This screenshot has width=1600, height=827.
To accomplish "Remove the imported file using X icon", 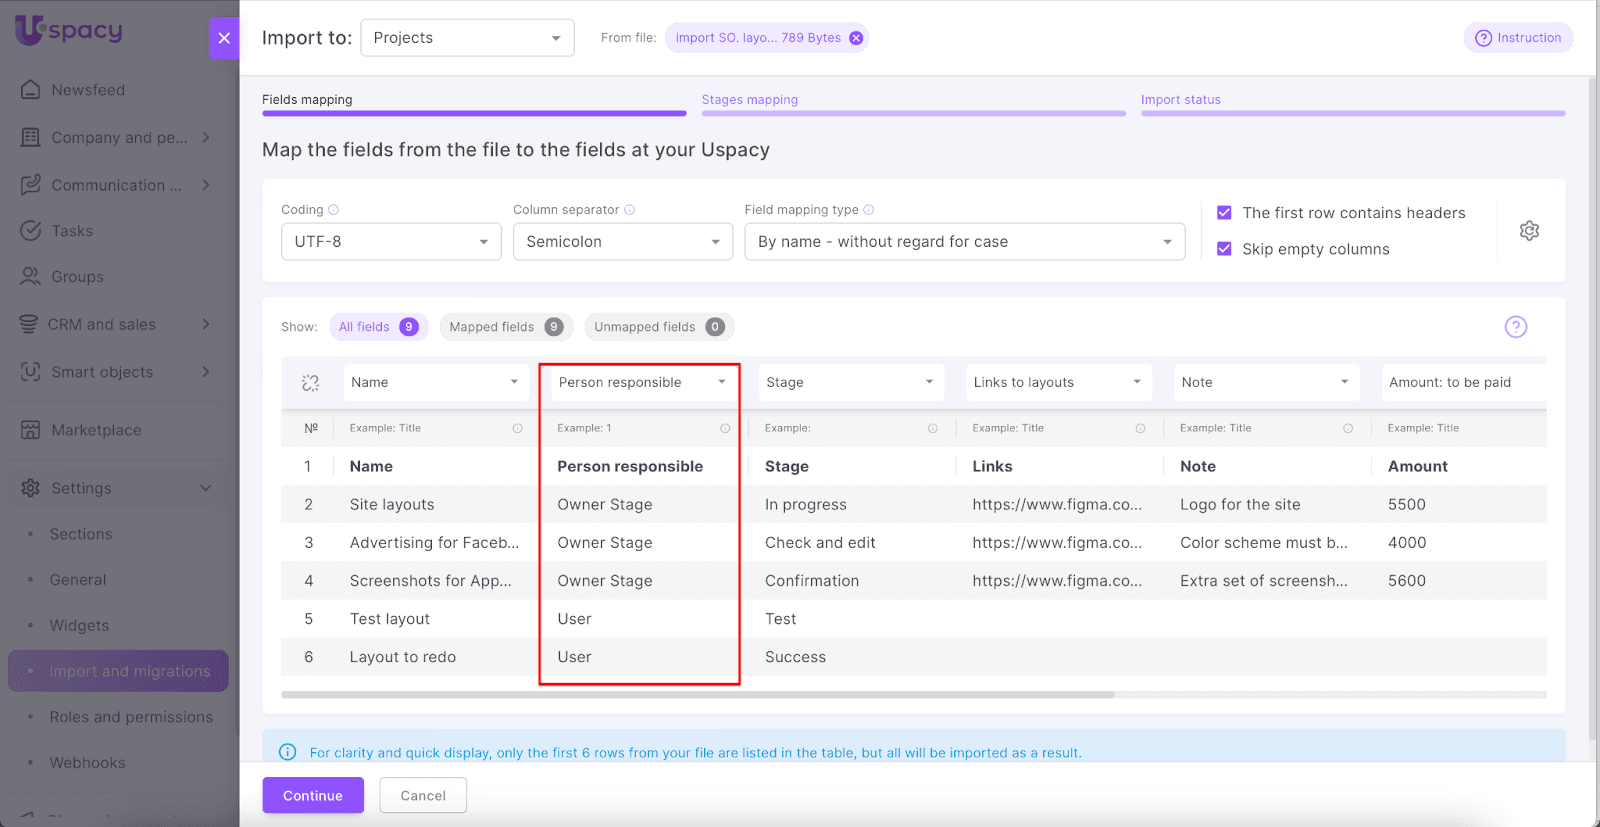I will 856,38.
